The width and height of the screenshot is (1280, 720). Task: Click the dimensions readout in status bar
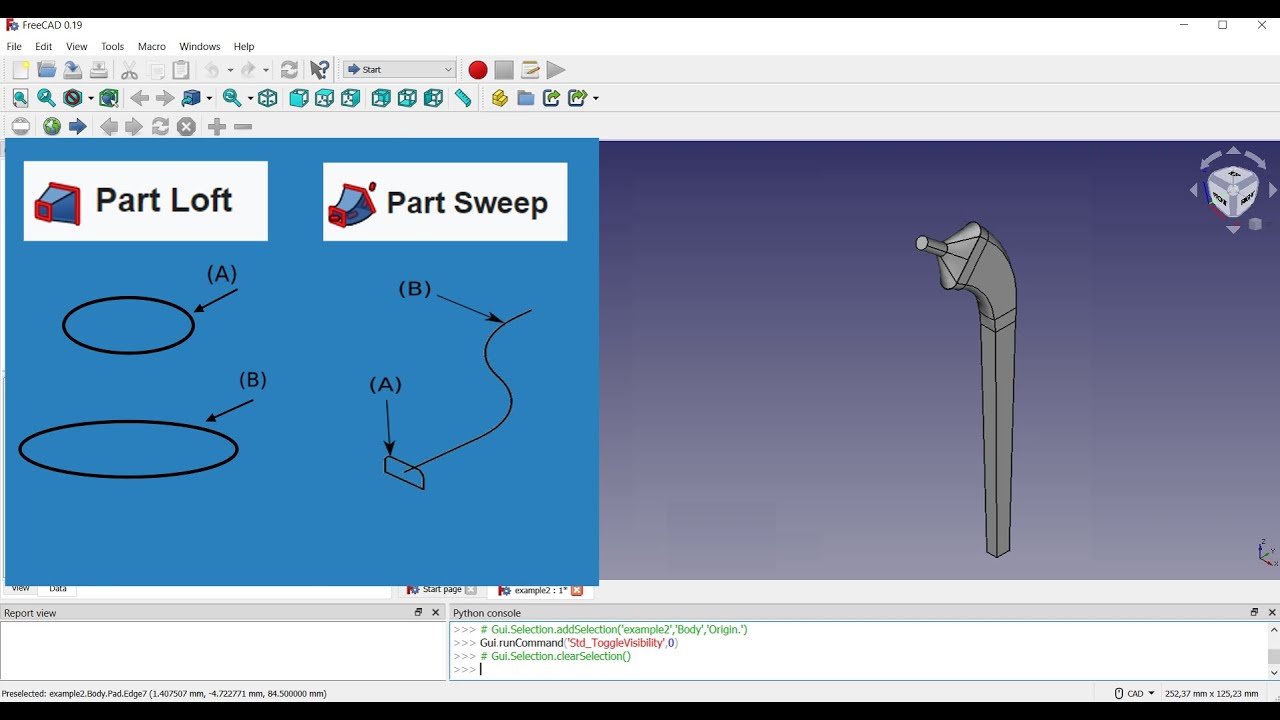click(1211, 693)
